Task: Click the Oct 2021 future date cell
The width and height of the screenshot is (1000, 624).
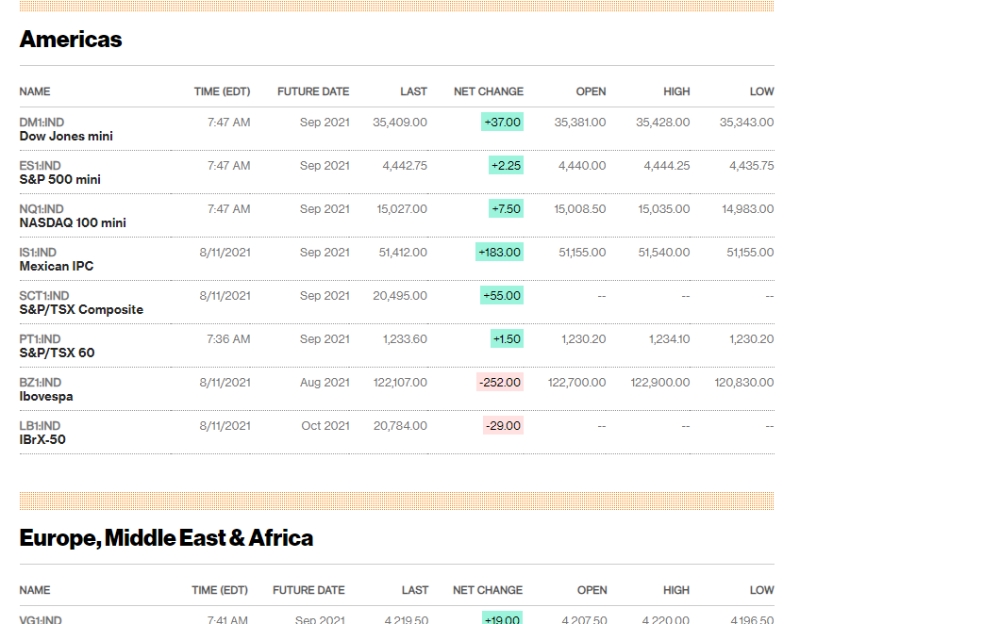Action: (325, 426)
